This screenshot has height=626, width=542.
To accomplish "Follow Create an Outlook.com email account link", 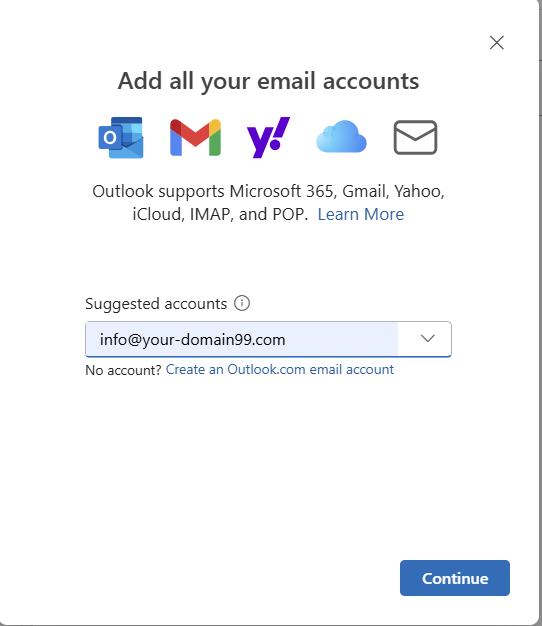I will pyautogui.click(x=280, y=370).
